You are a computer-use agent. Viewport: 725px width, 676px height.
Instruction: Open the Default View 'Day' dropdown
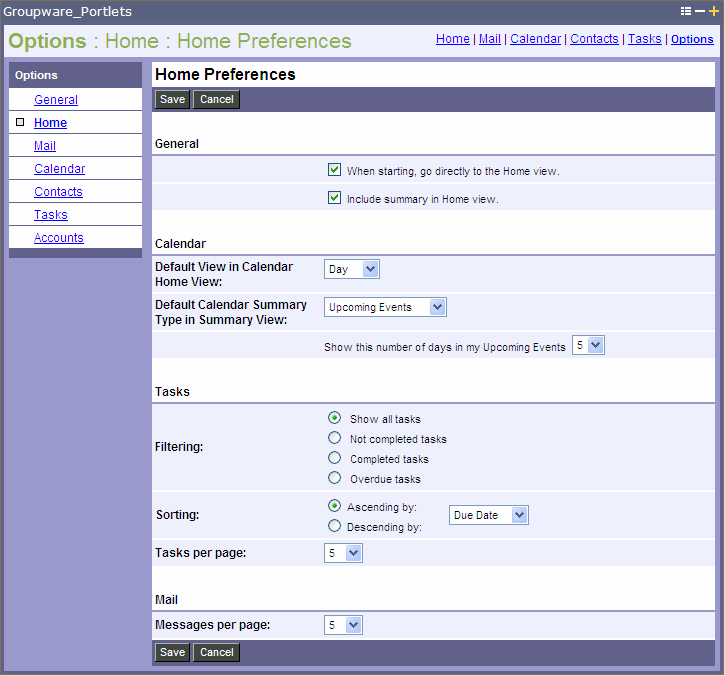click(352, 269)
